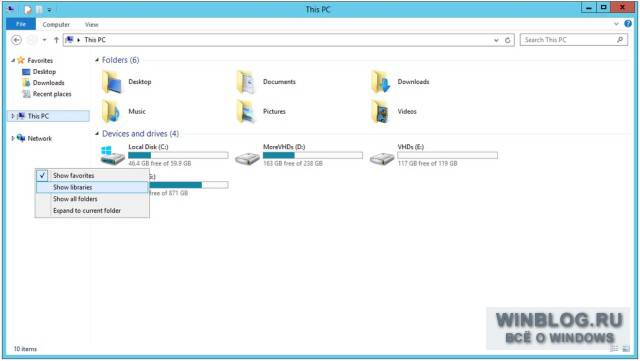Viewport: 640px width, 361px height.
Task: Click the Up one level arrow
Action: coord(56,40)
